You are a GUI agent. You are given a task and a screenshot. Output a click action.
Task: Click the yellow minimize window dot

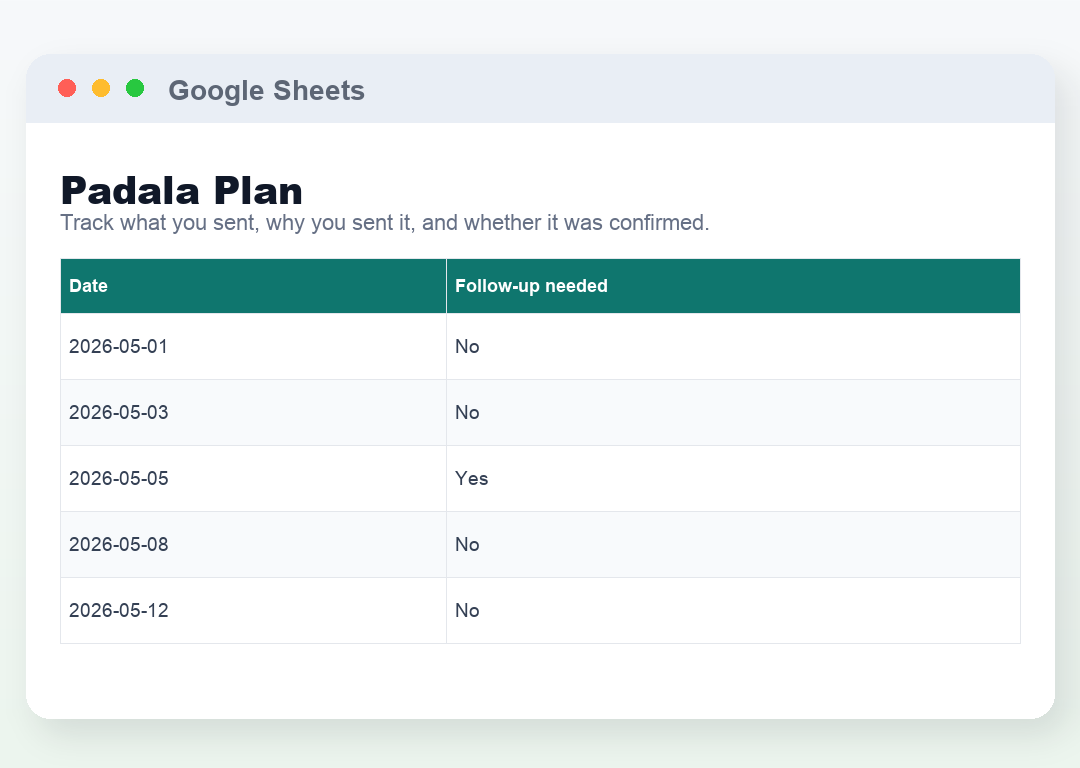click(x=101, y=88)
